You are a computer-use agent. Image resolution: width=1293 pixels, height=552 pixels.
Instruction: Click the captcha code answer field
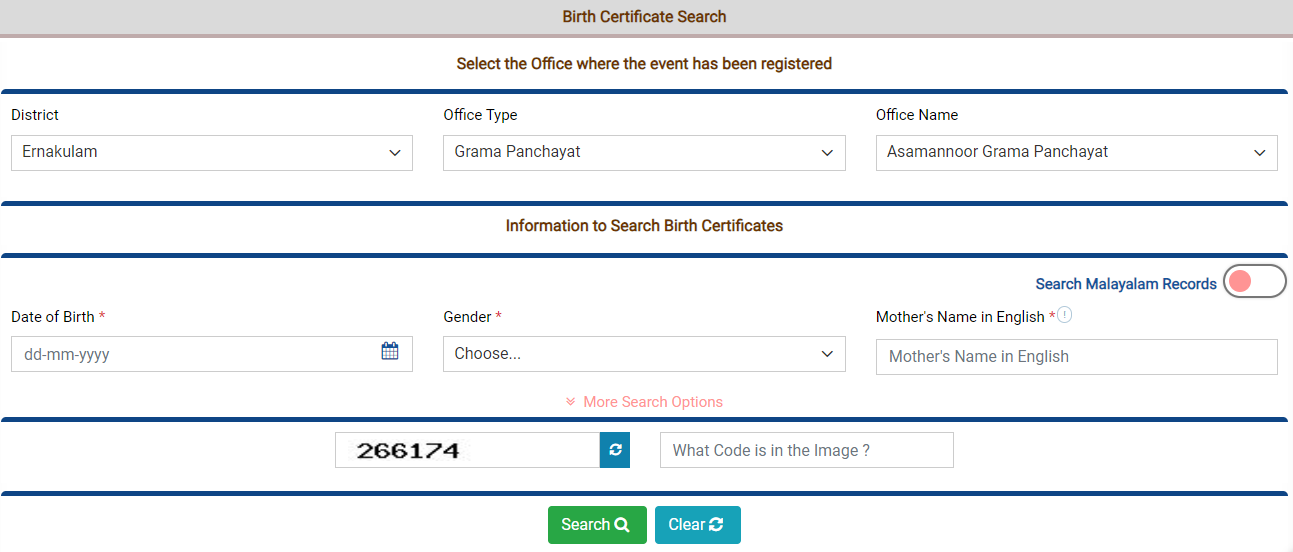807,450
